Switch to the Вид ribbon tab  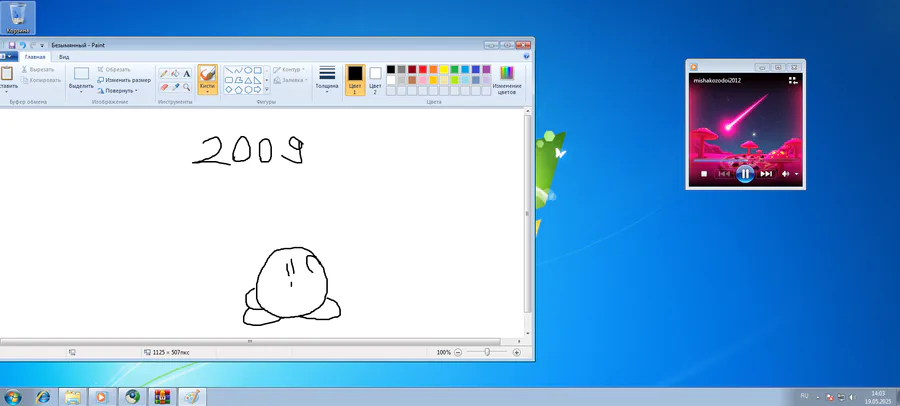64,57
